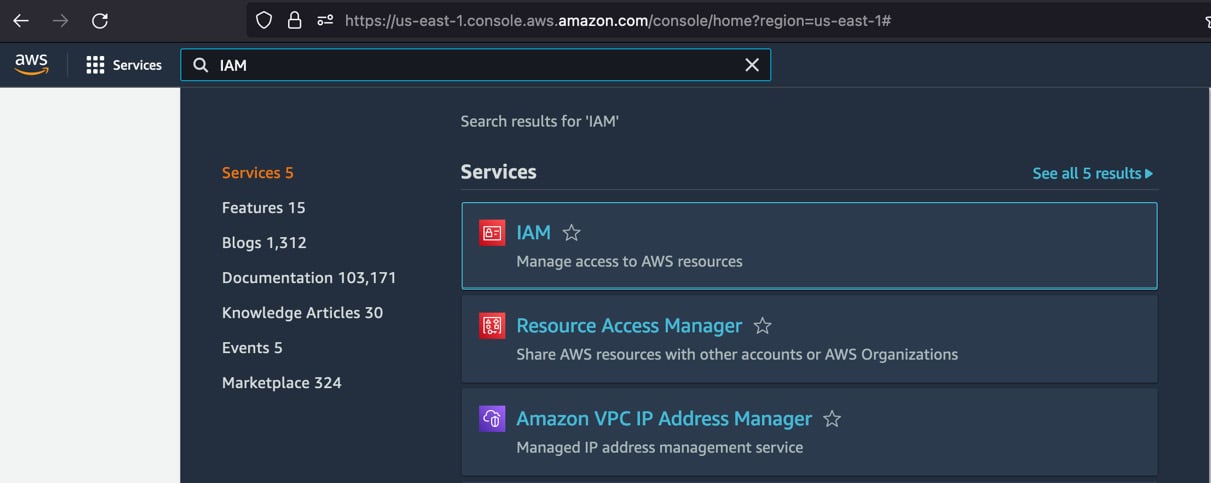Click the Services section heading
This screenshot has height=483, width=1211.
point(498,172)
